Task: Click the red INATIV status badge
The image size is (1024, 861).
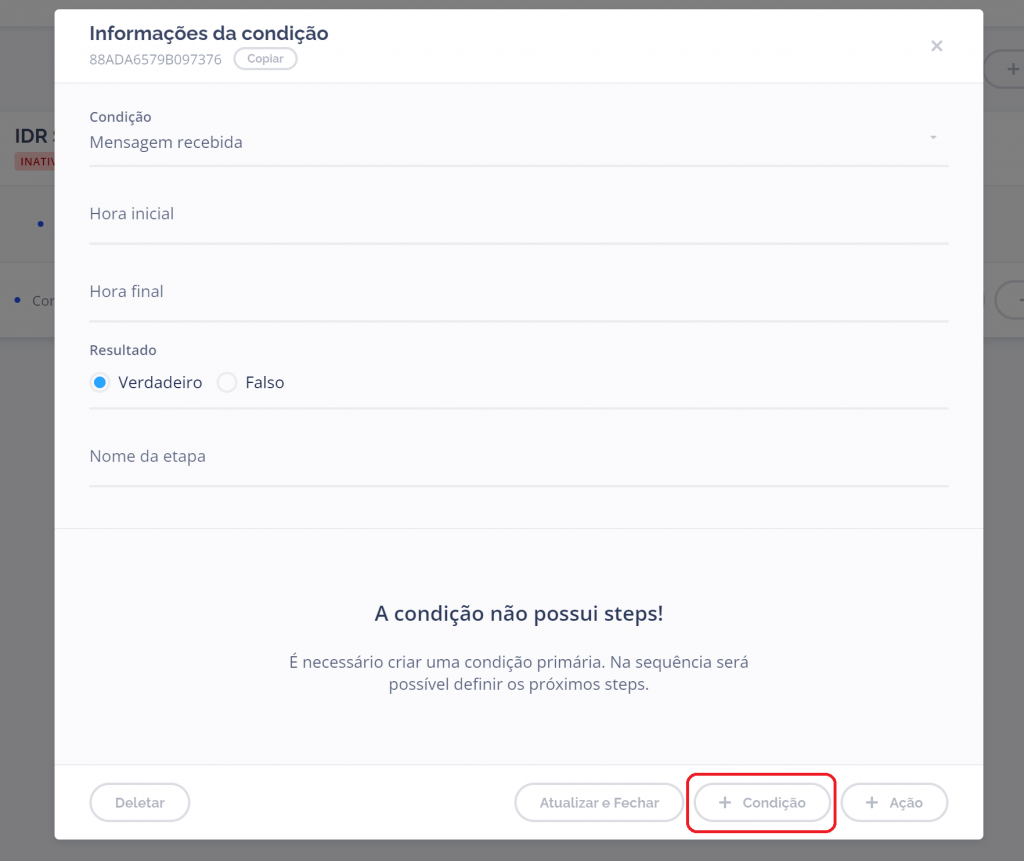Action: 35,161
